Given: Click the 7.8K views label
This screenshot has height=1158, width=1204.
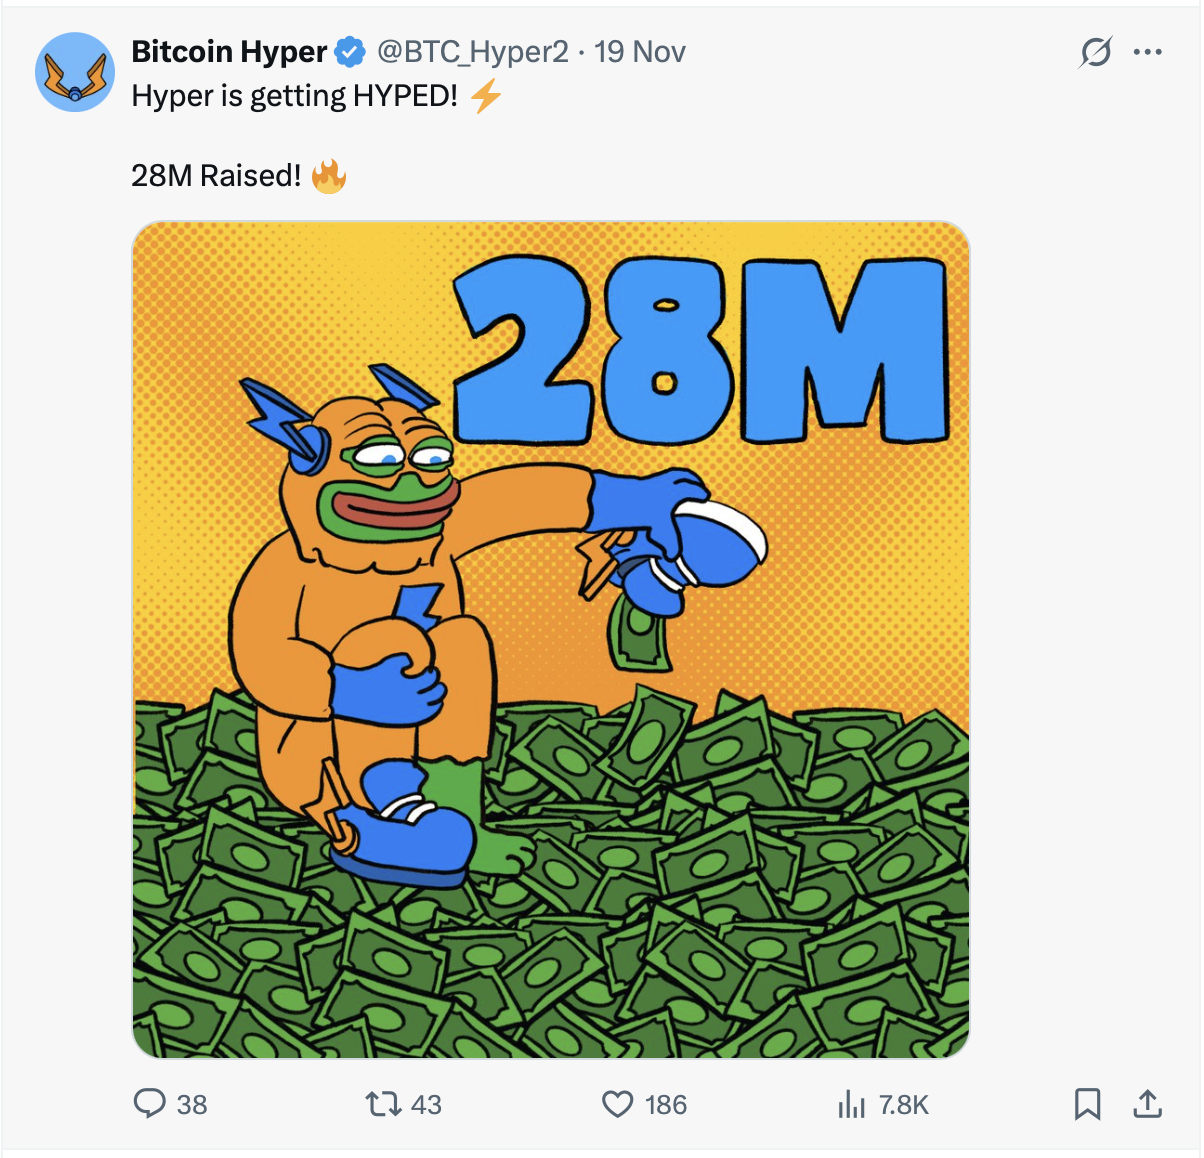Looking at the screenshot, I should pyautogui.click(x=902, y=1105).
